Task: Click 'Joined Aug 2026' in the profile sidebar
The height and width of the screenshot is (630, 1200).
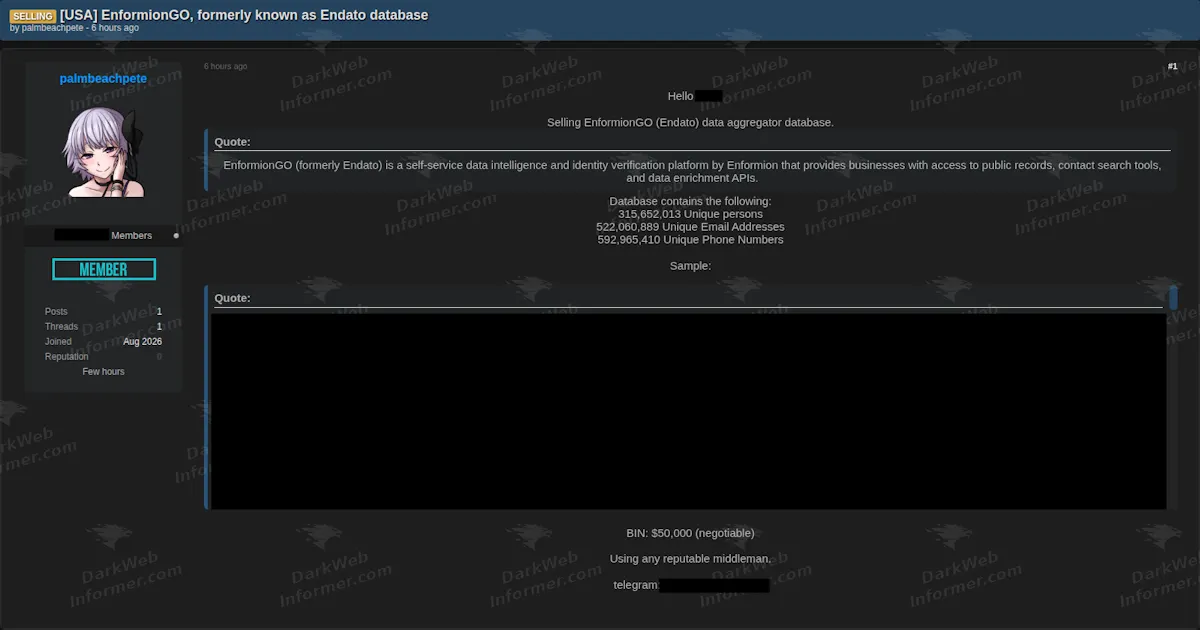Action: point(103,342)
